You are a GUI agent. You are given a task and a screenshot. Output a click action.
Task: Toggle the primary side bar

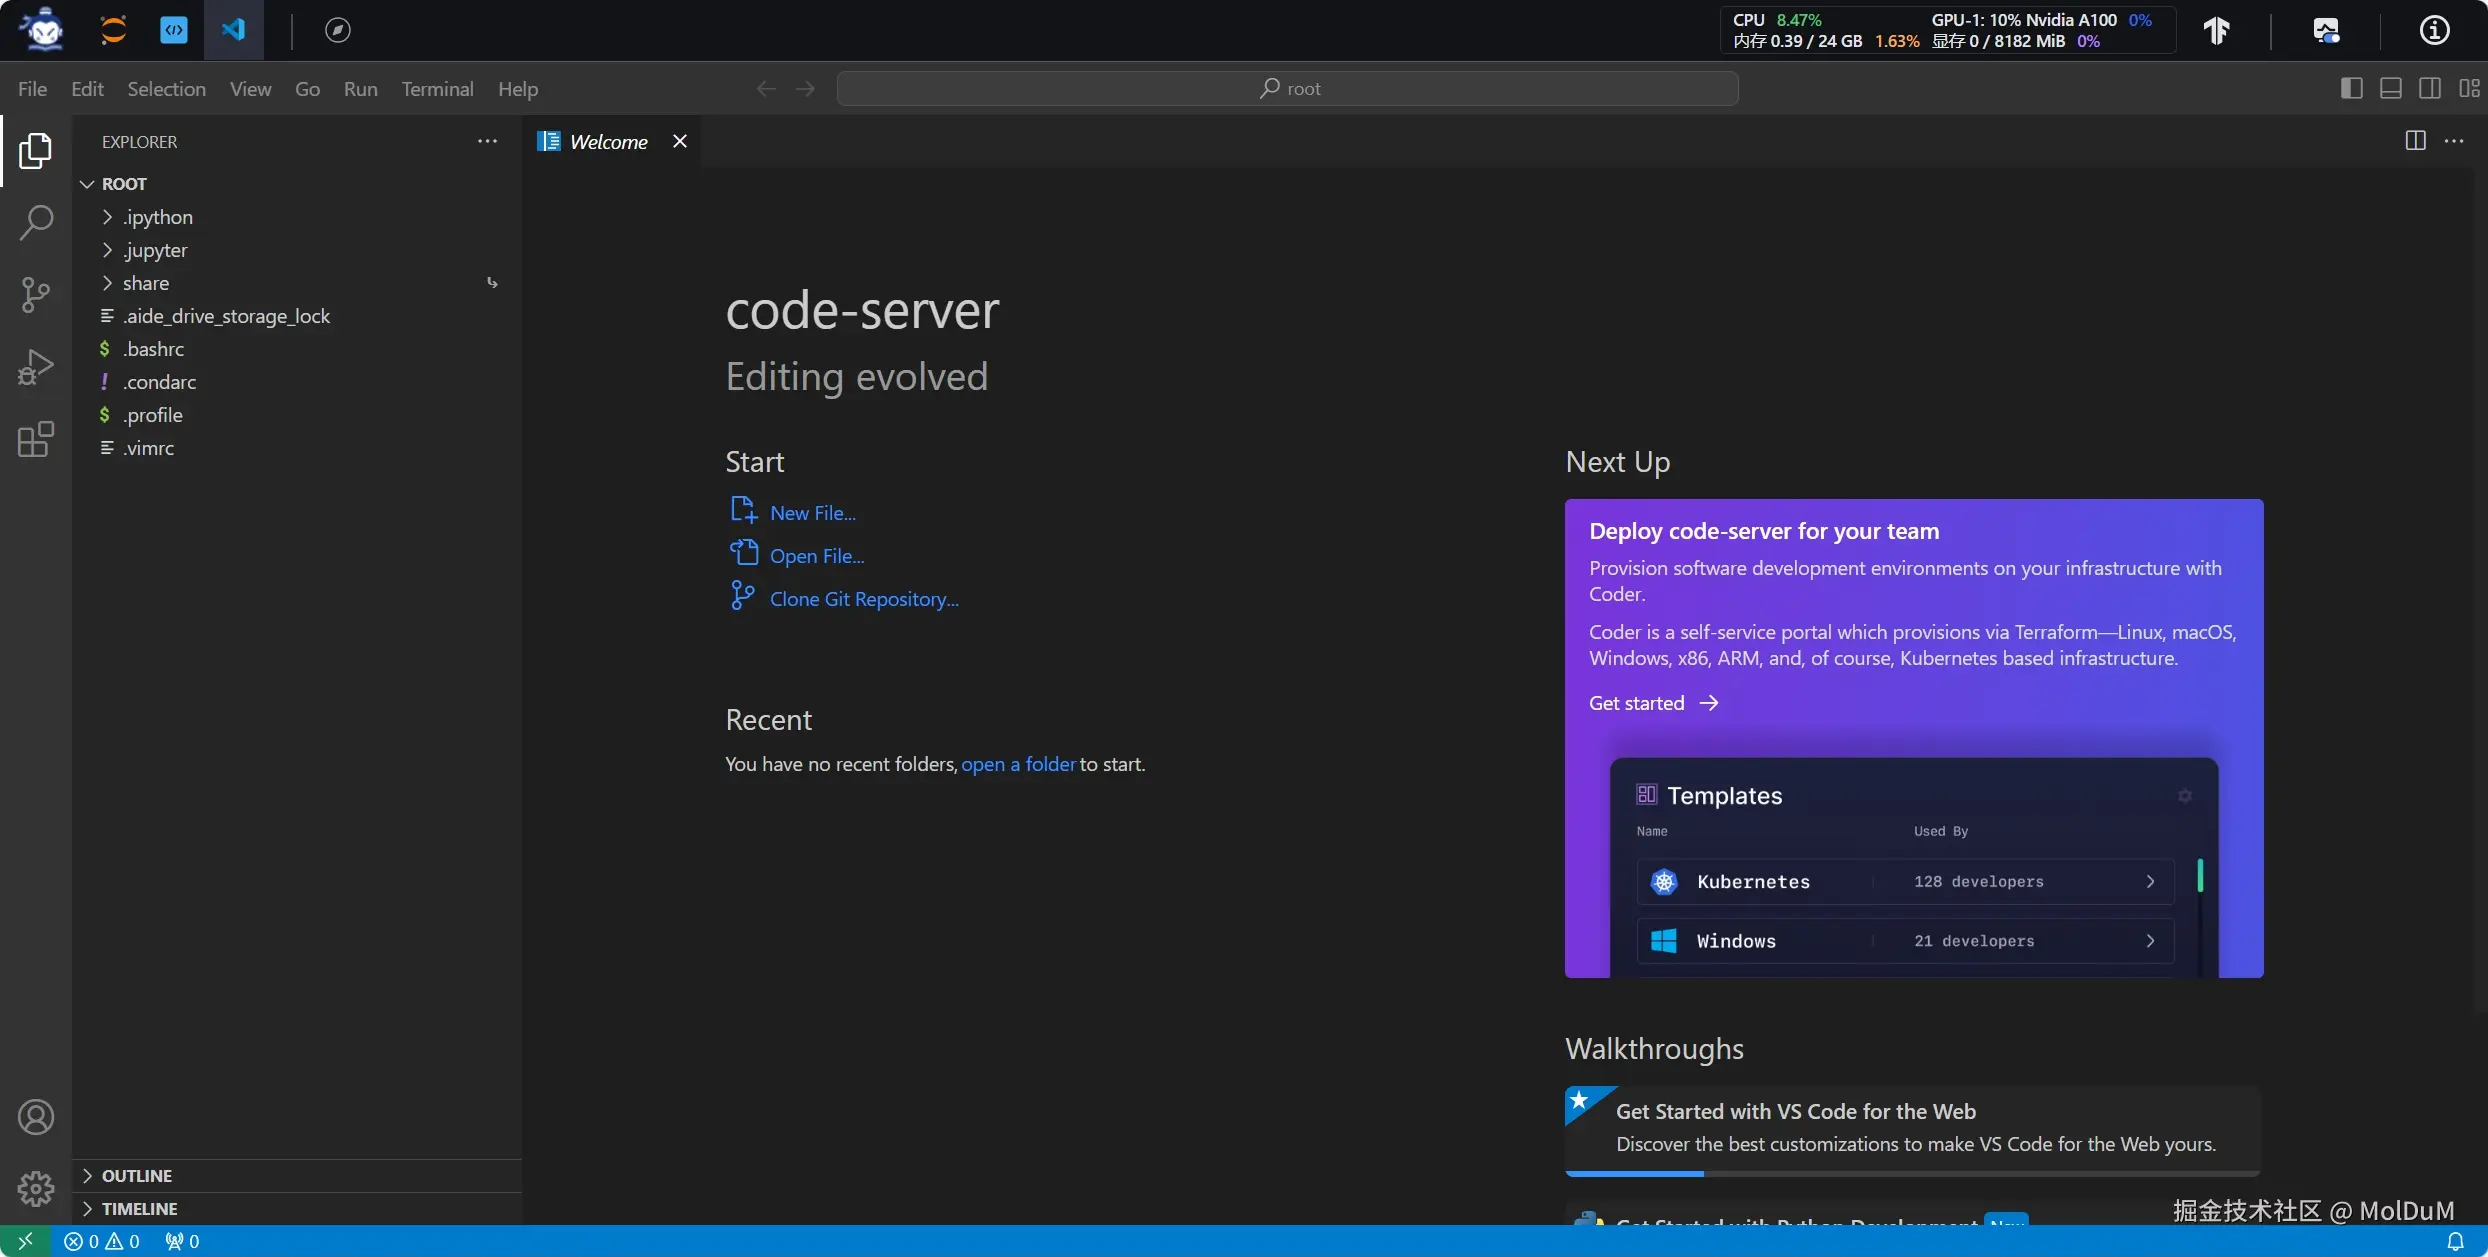[x=2352, y=88]
